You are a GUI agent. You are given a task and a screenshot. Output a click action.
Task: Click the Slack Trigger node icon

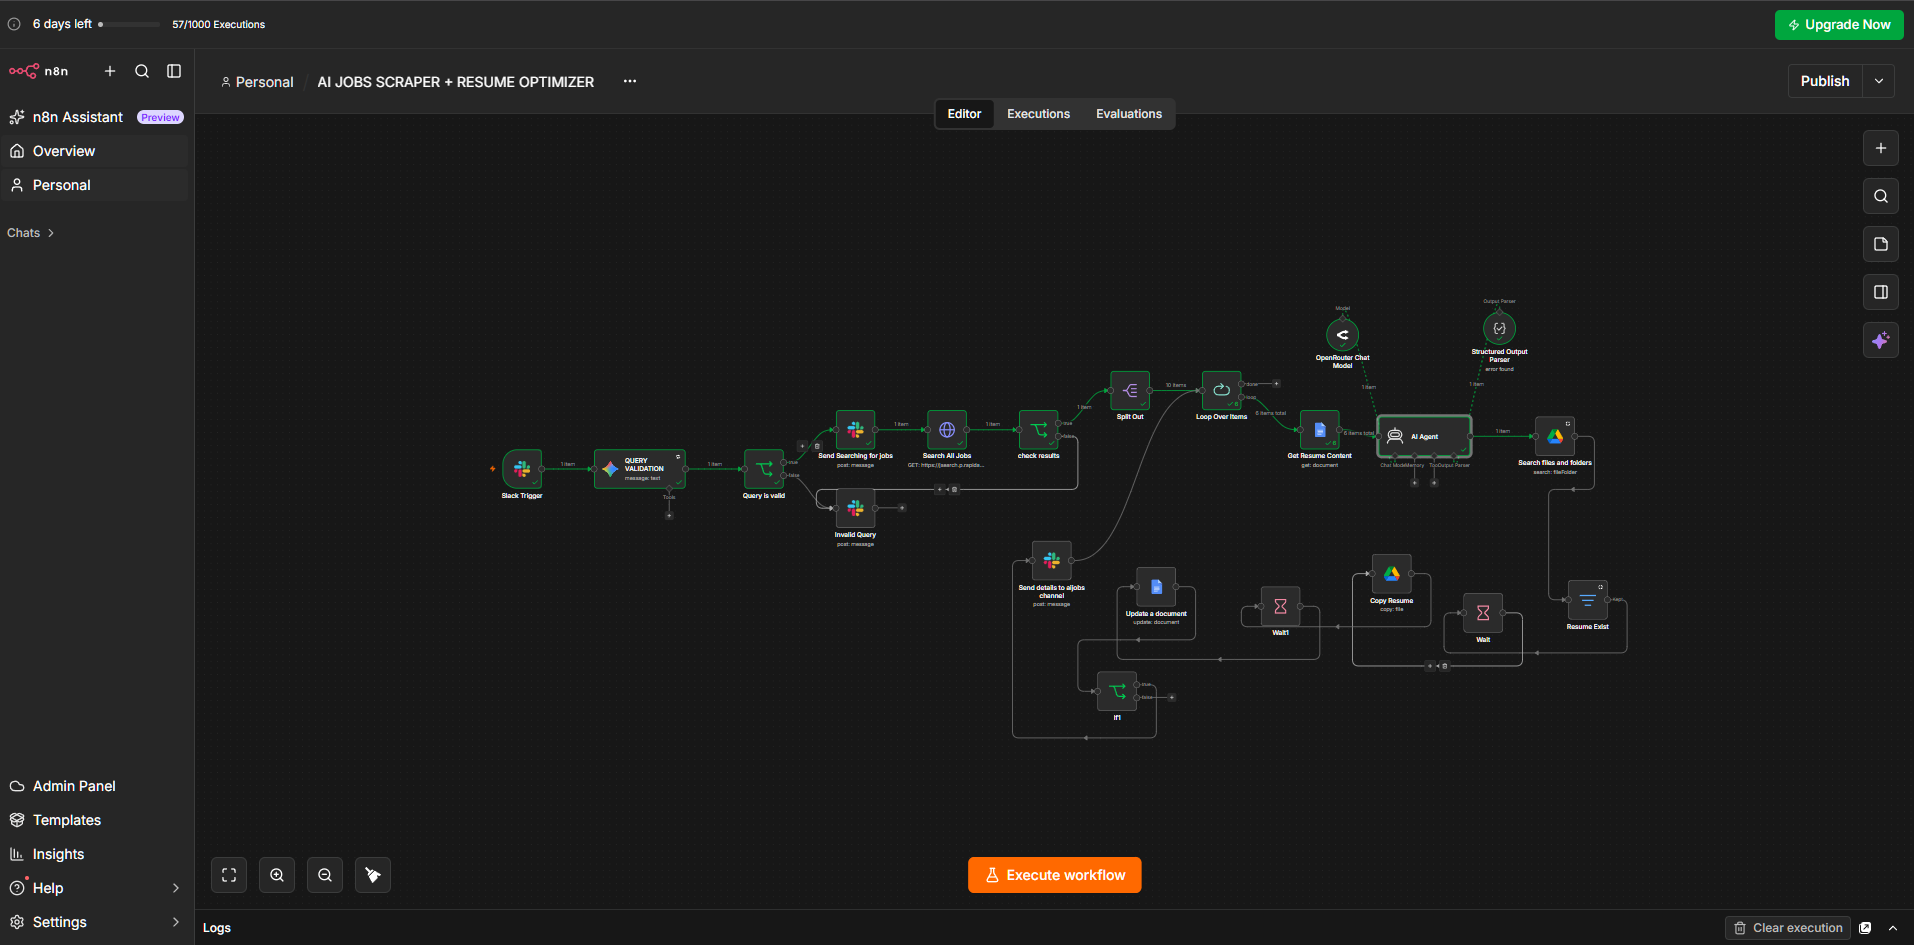tap(522, 469)
